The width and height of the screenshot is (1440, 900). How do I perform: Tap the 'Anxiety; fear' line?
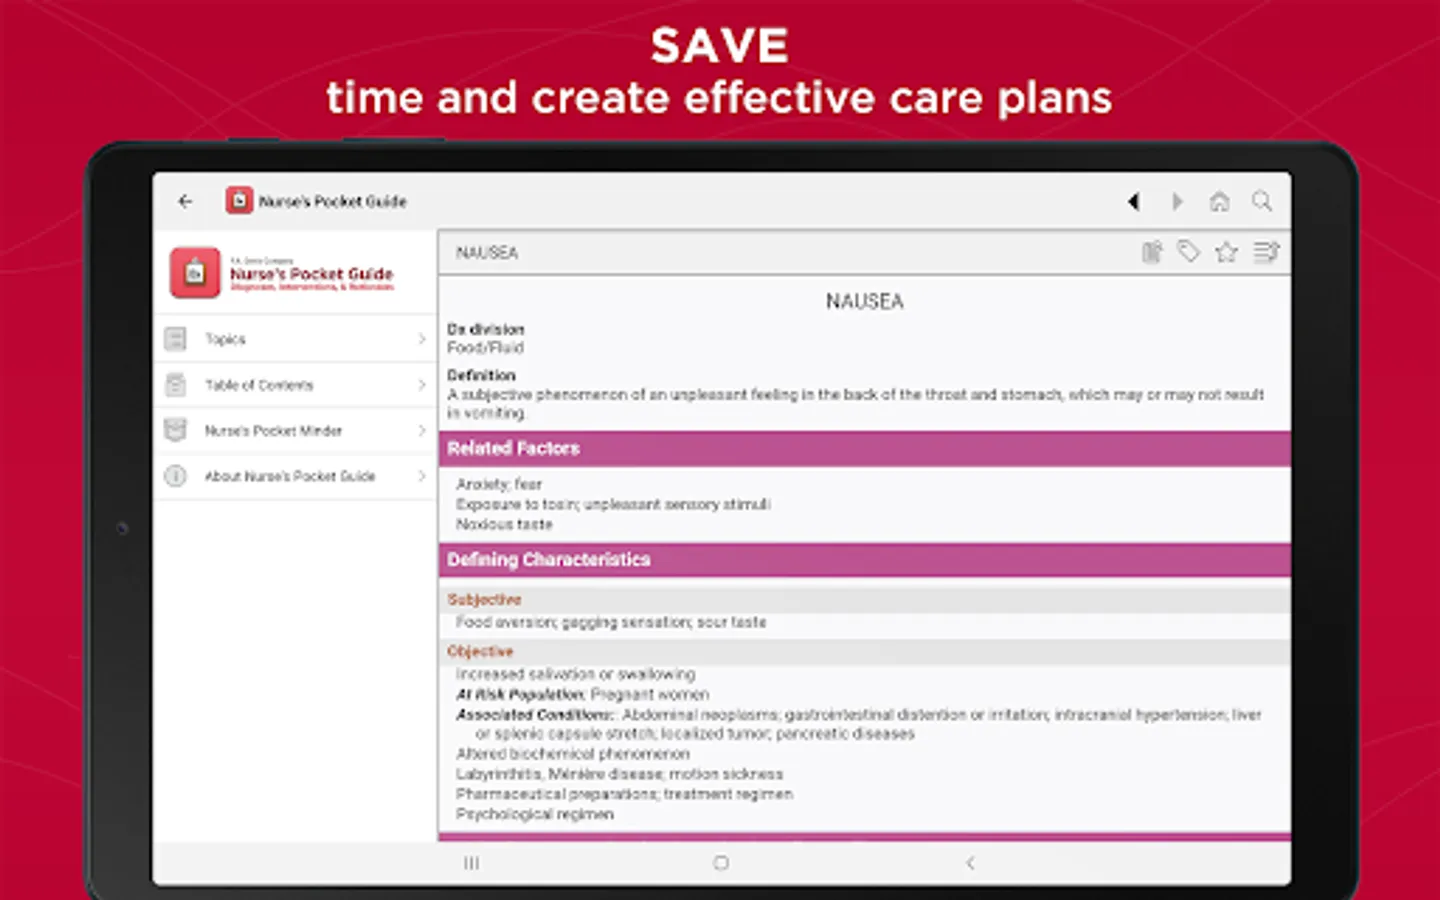(499, 484)
